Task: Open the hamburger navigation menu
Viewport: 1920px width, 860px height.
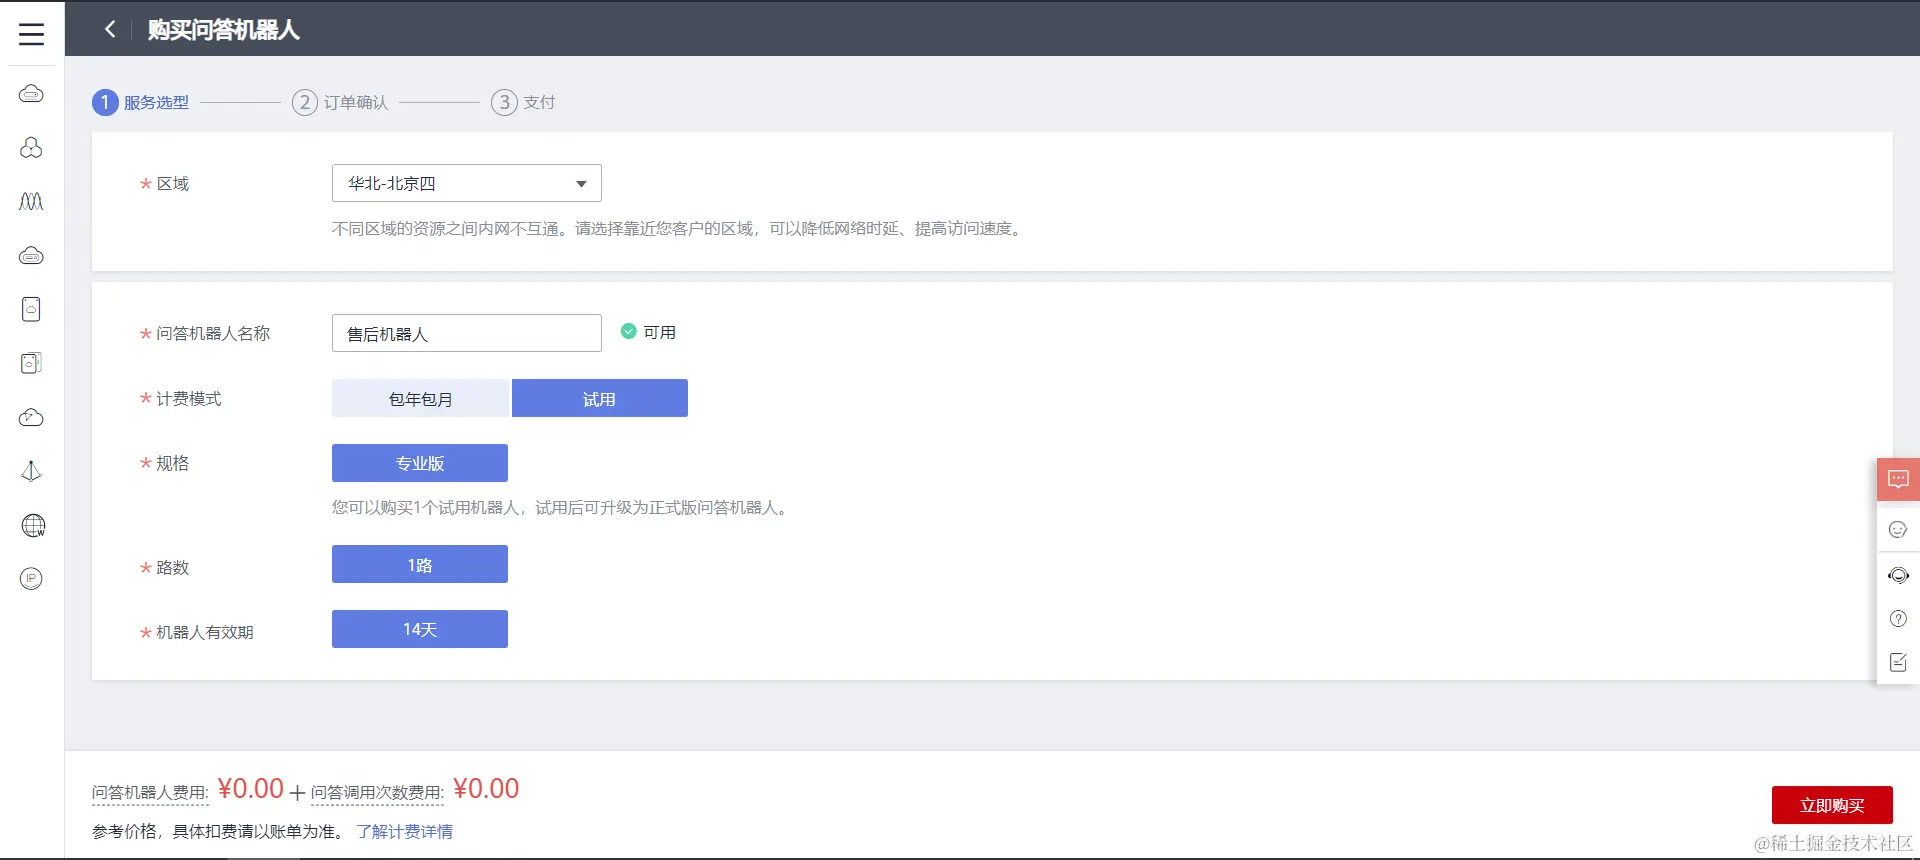Action: pos(31,34)
